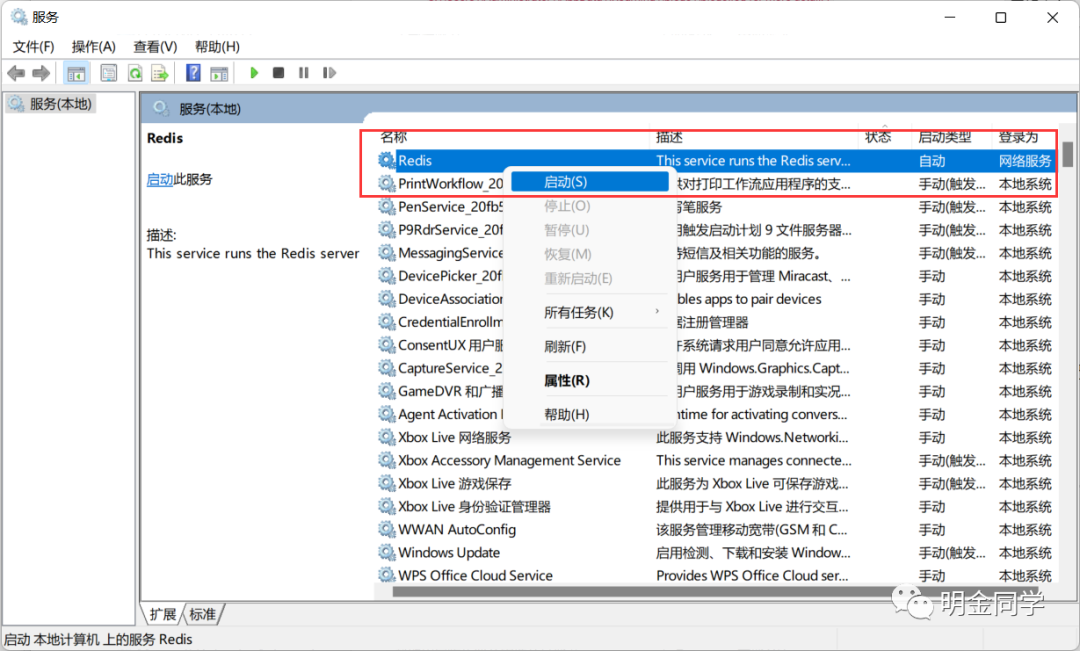Viewport: 1080px width, 651px height.
Task: Toggle the action pane visibility
Action: coord(218,72)
